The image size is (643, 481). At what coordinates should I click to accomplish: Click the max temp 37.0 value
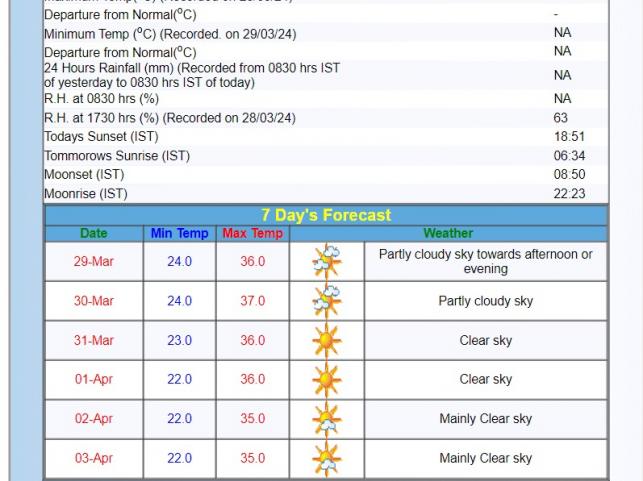pos(252,301)
